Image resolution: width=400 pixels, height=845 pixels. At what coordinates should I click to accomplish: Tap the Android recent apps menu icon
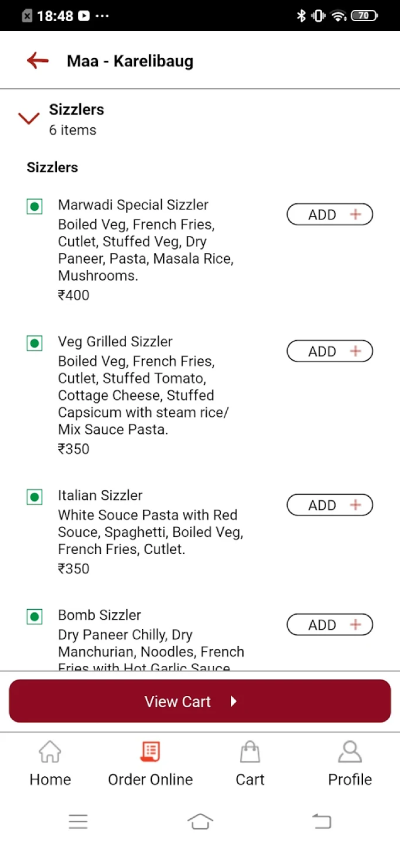78,821
